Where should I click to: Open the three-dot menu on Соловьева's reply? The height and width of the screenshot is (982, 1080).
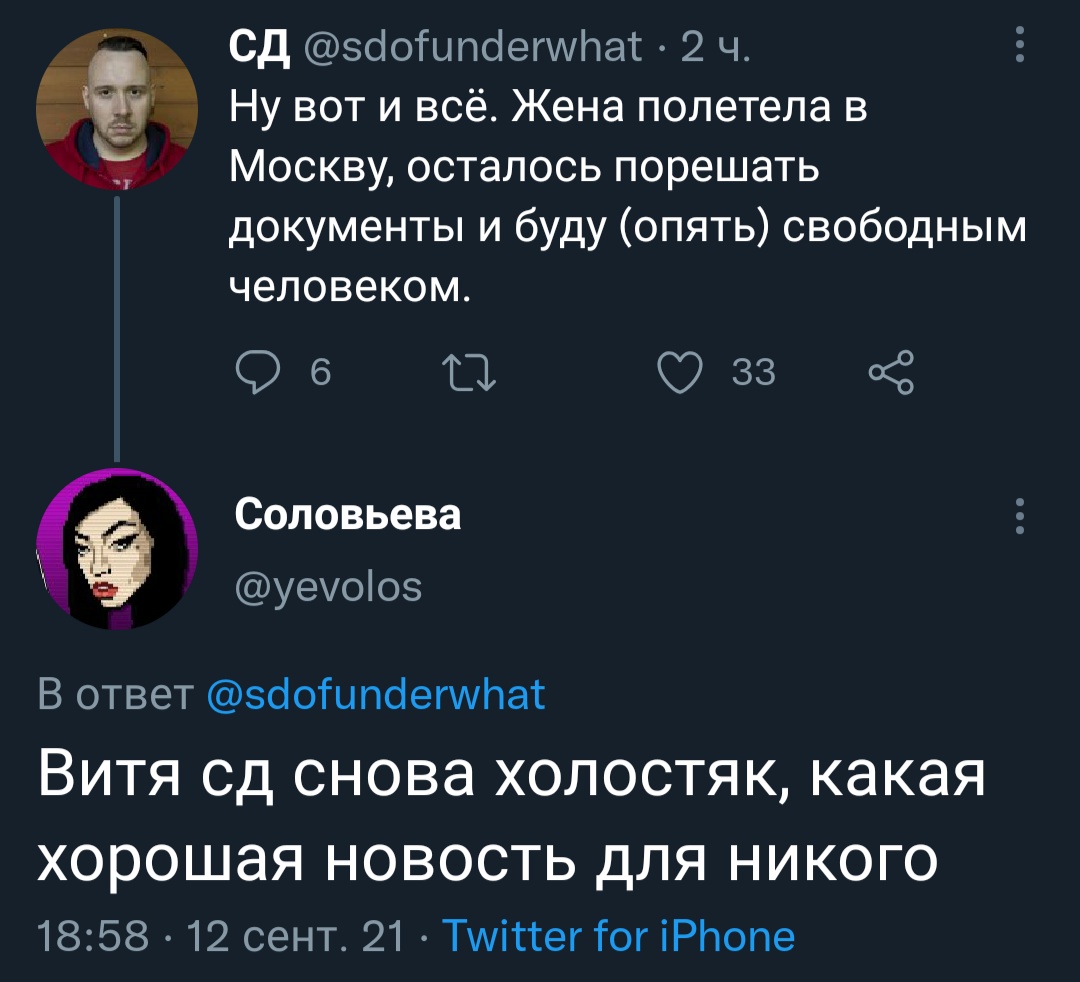[1018, 516]
